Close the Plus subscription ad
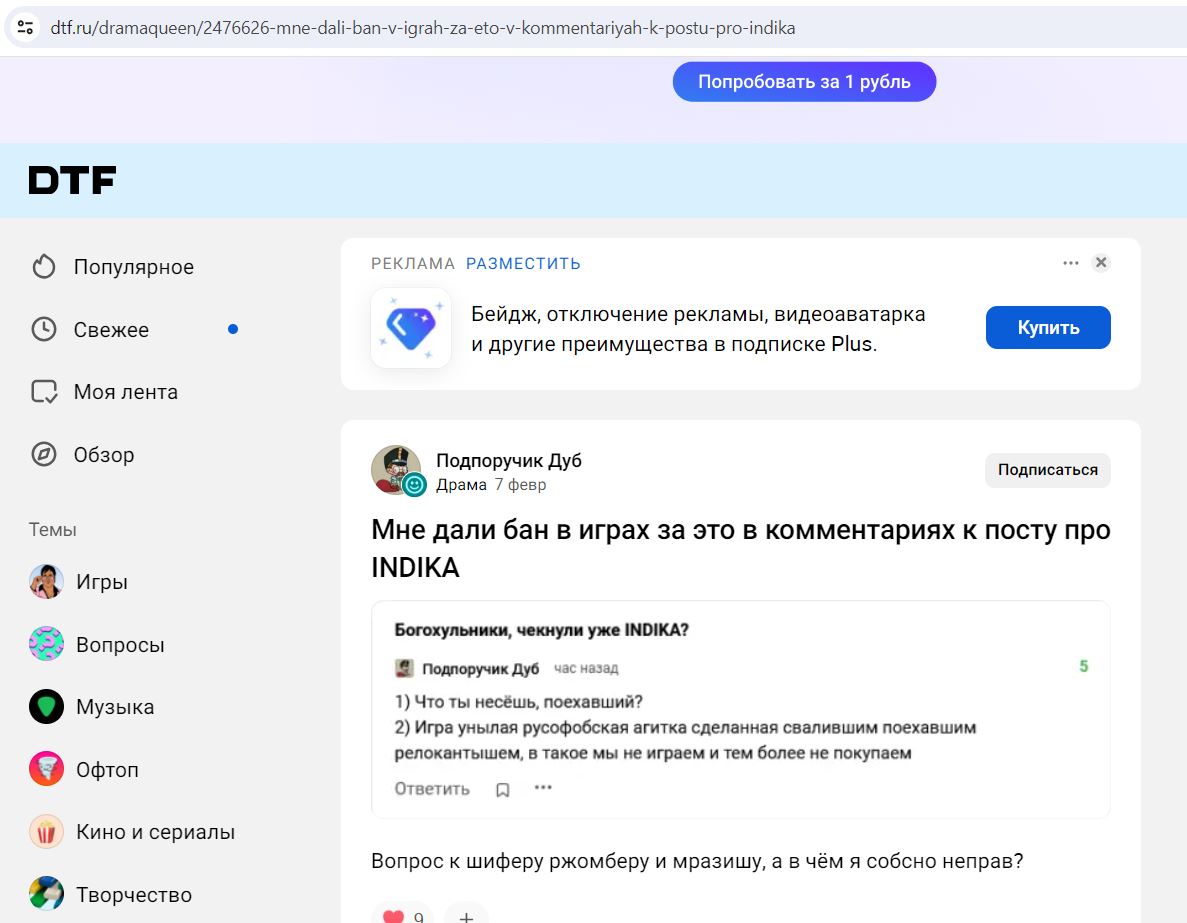 1101,263
